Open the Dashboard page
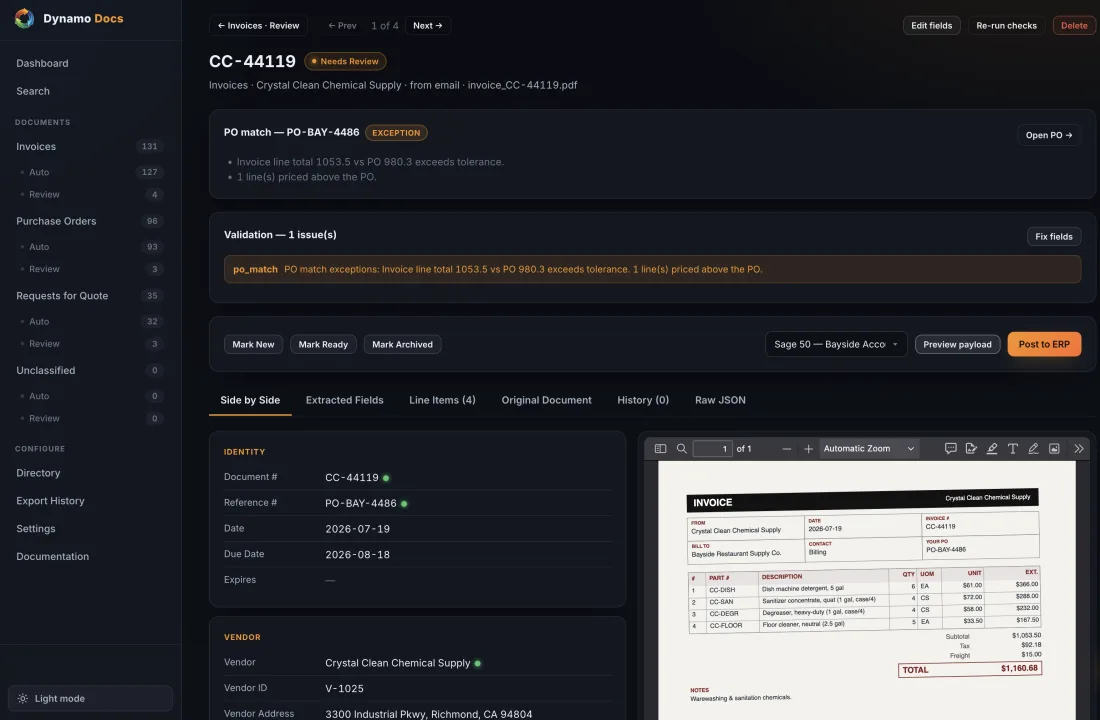This screenshot has width=1100, height=720. coord(90,63)
